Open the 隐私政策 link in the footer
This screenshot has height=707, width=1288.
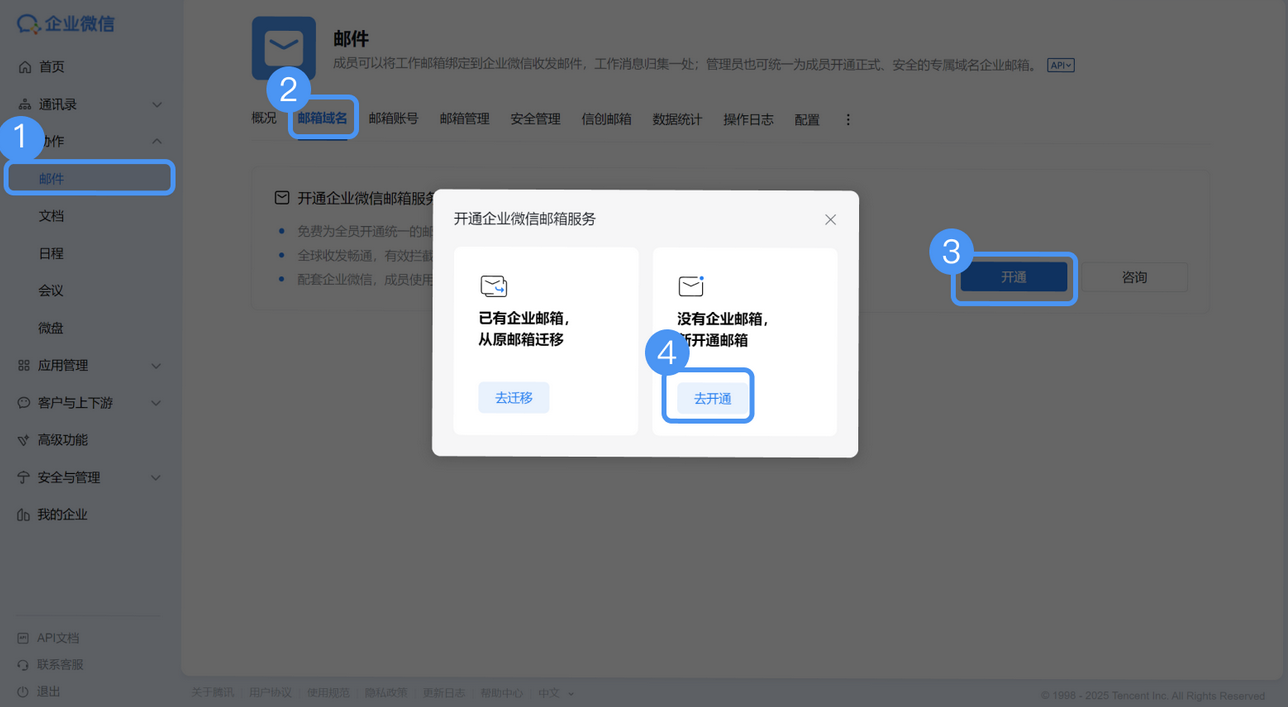[386, 691]
